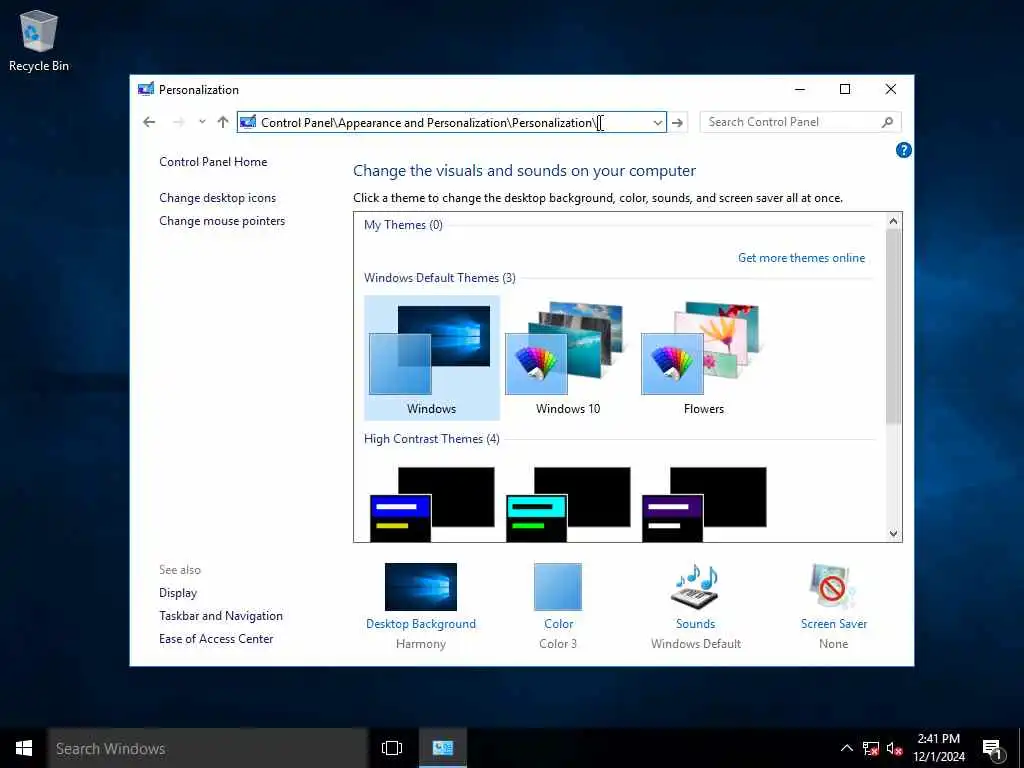Open Desktop Background settings icon

[x=421, y=586]
